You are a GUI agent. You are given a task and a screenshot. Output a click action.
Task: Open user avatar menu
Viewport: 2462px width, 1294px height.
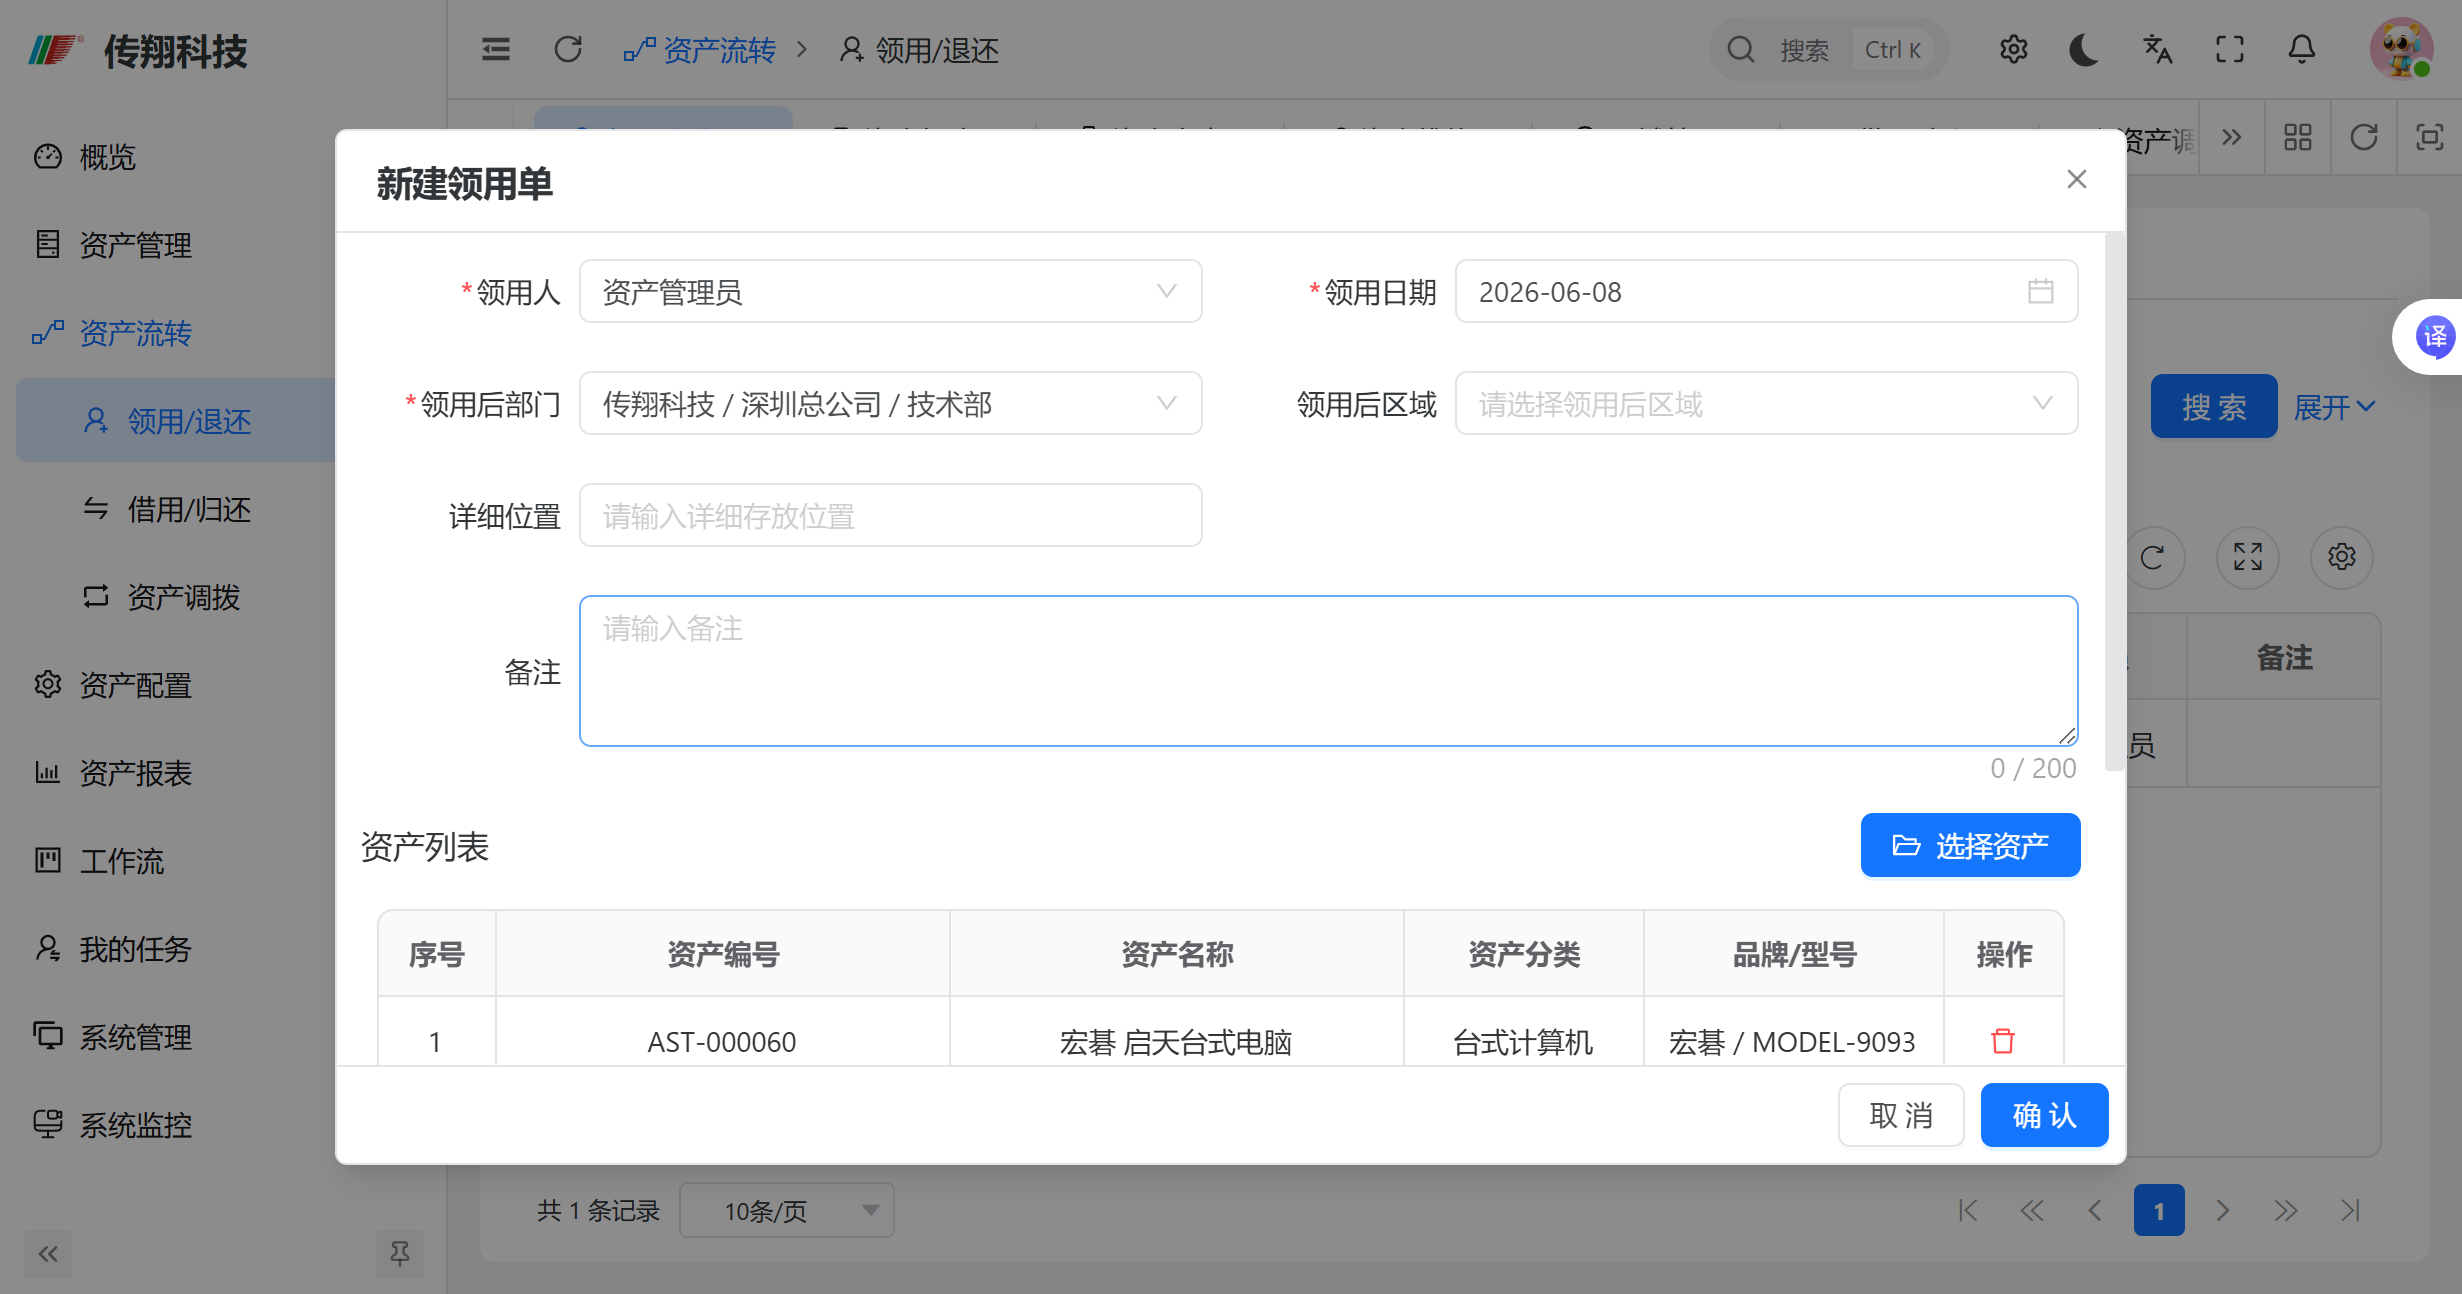(2401, 48)
